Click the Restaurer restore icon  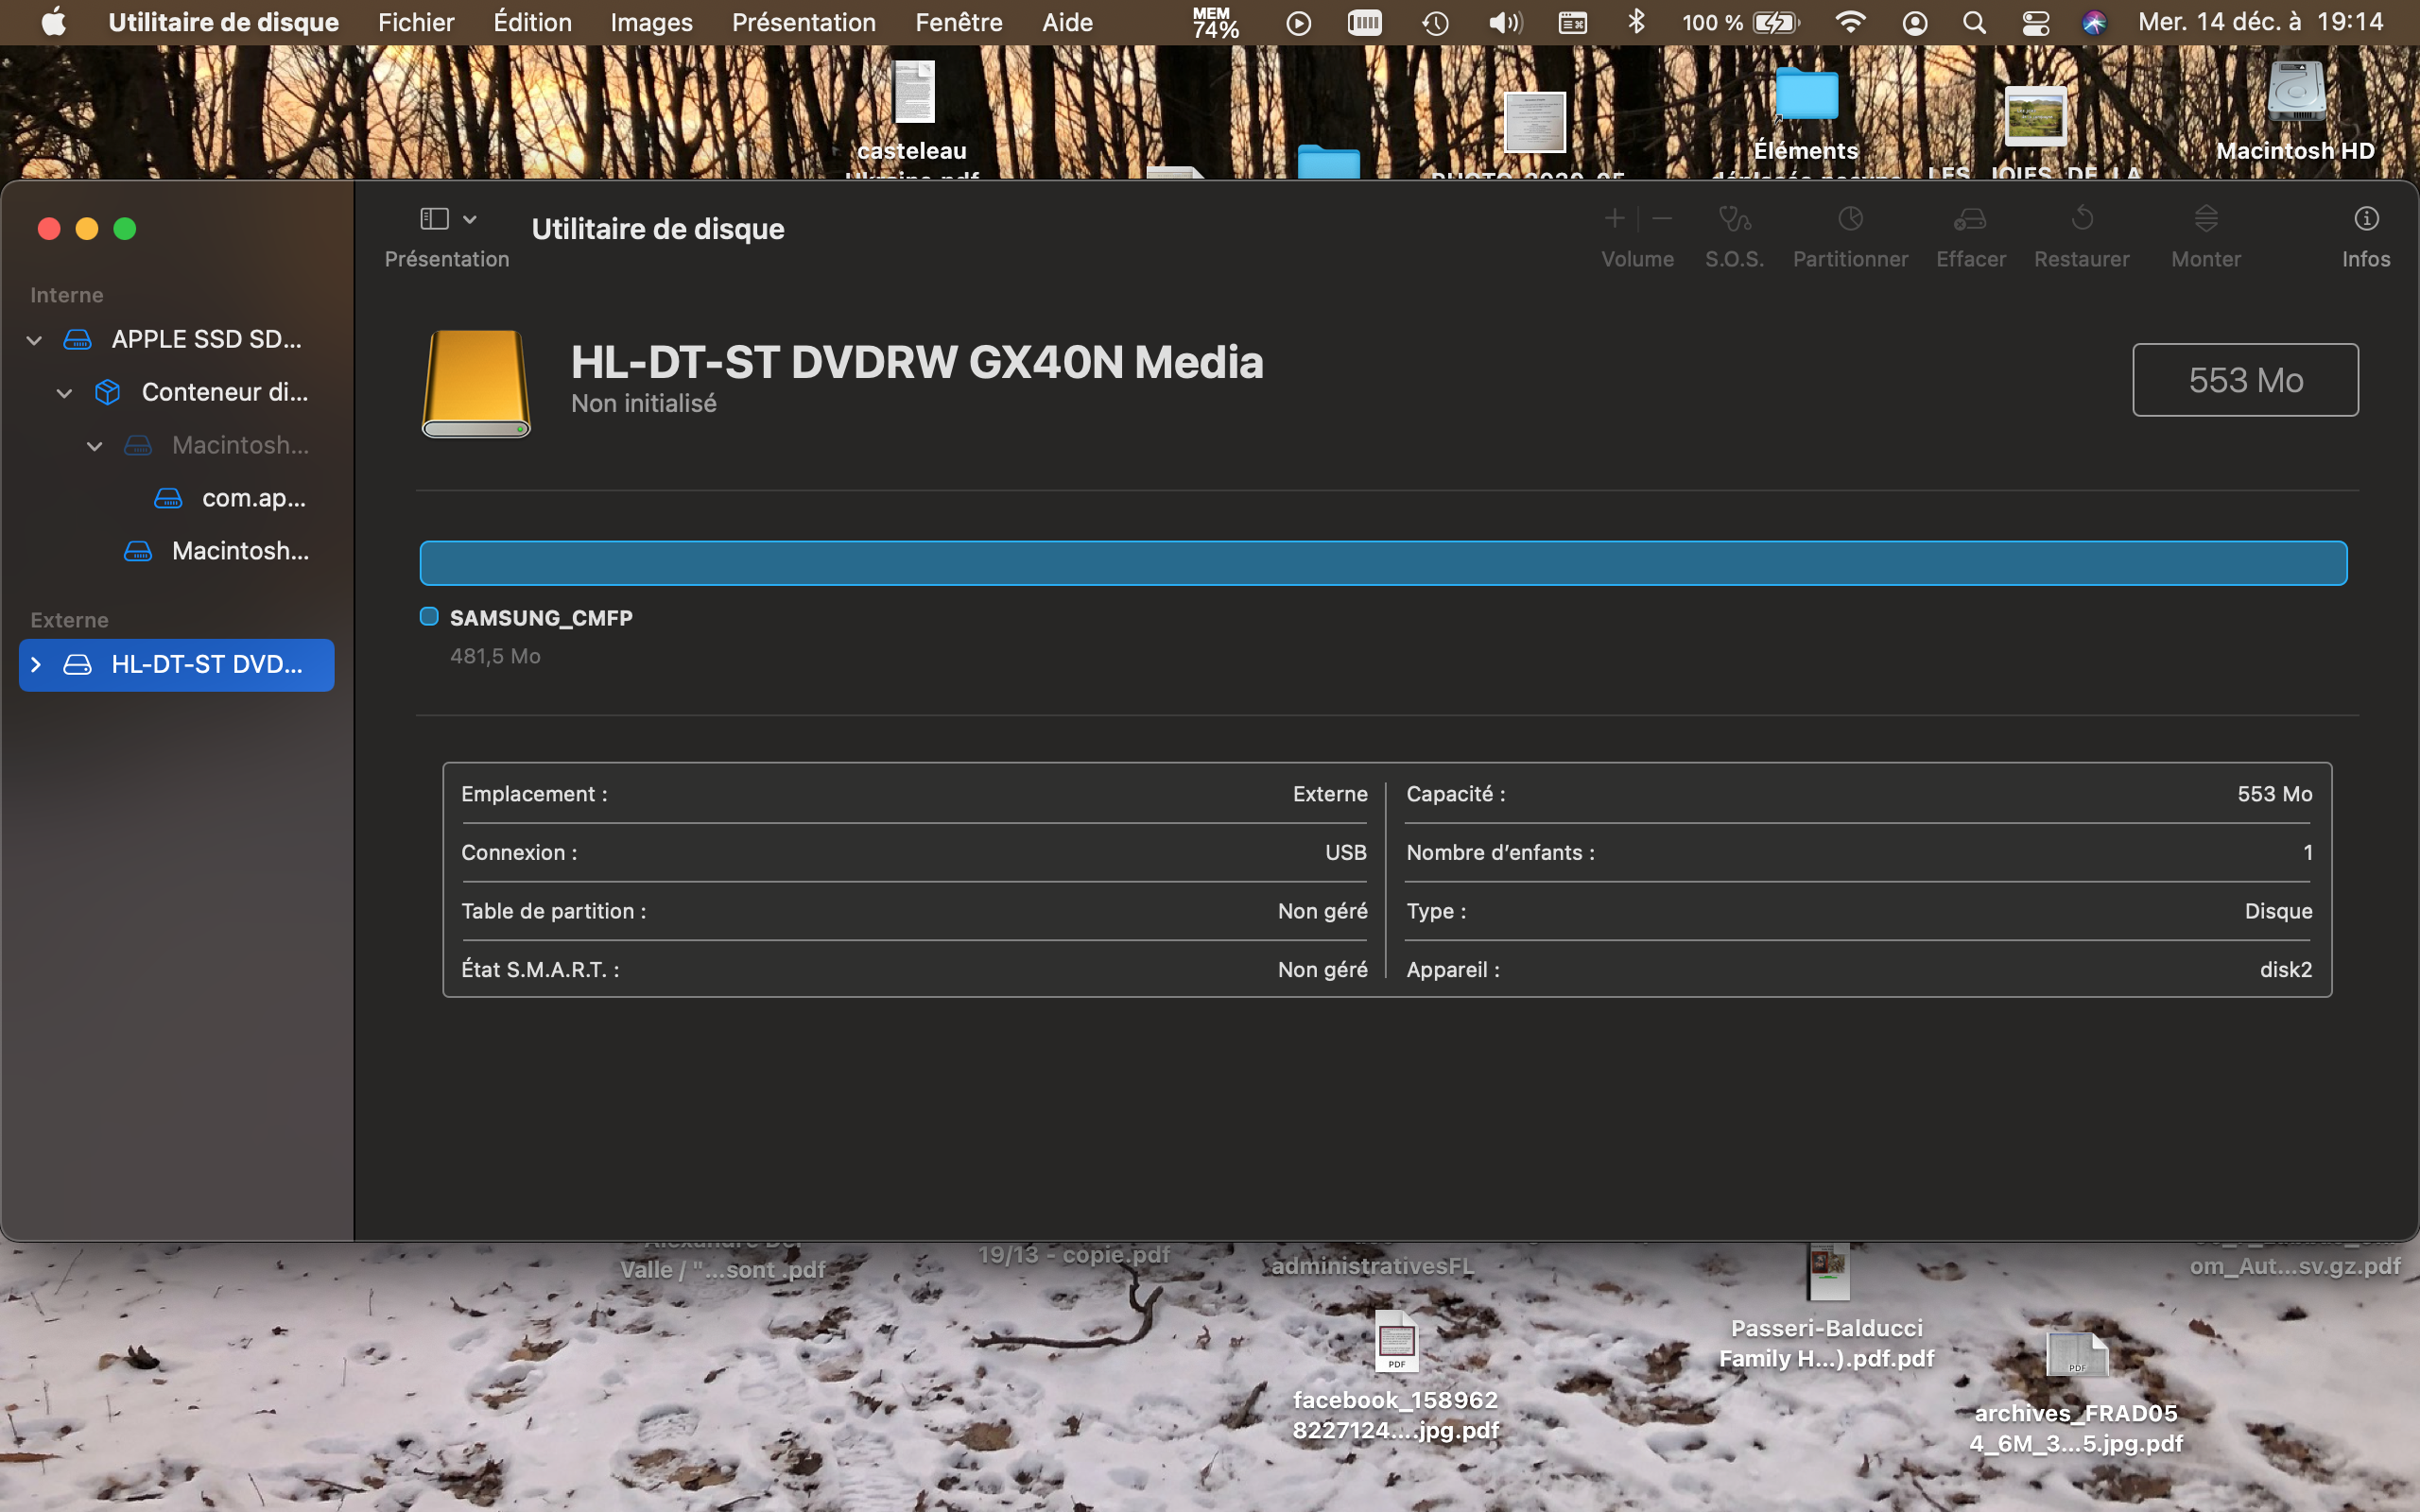point(2082,219)
